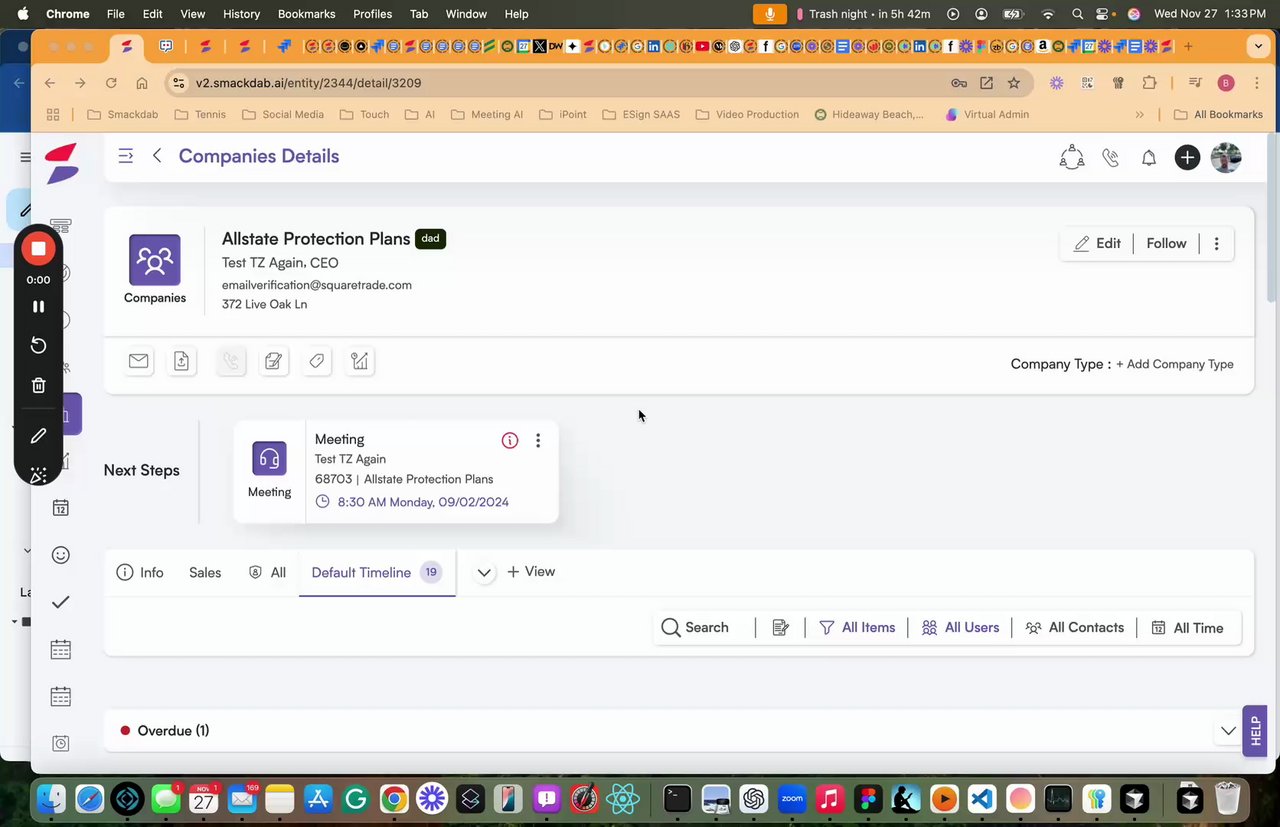Viewport: 1280px width, 827px height.
Task: Switch to the Info tab
Action: click(140, 572)
